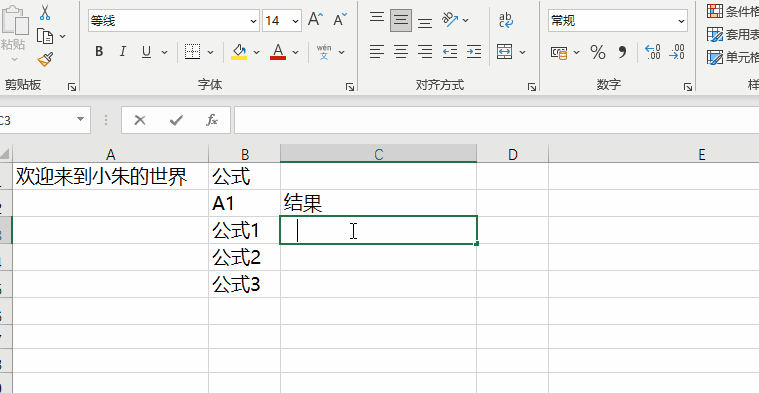Decrease font size with the smaller A
Image resolution: width=759 pixels, height=393 pixels.
(340, 20)
